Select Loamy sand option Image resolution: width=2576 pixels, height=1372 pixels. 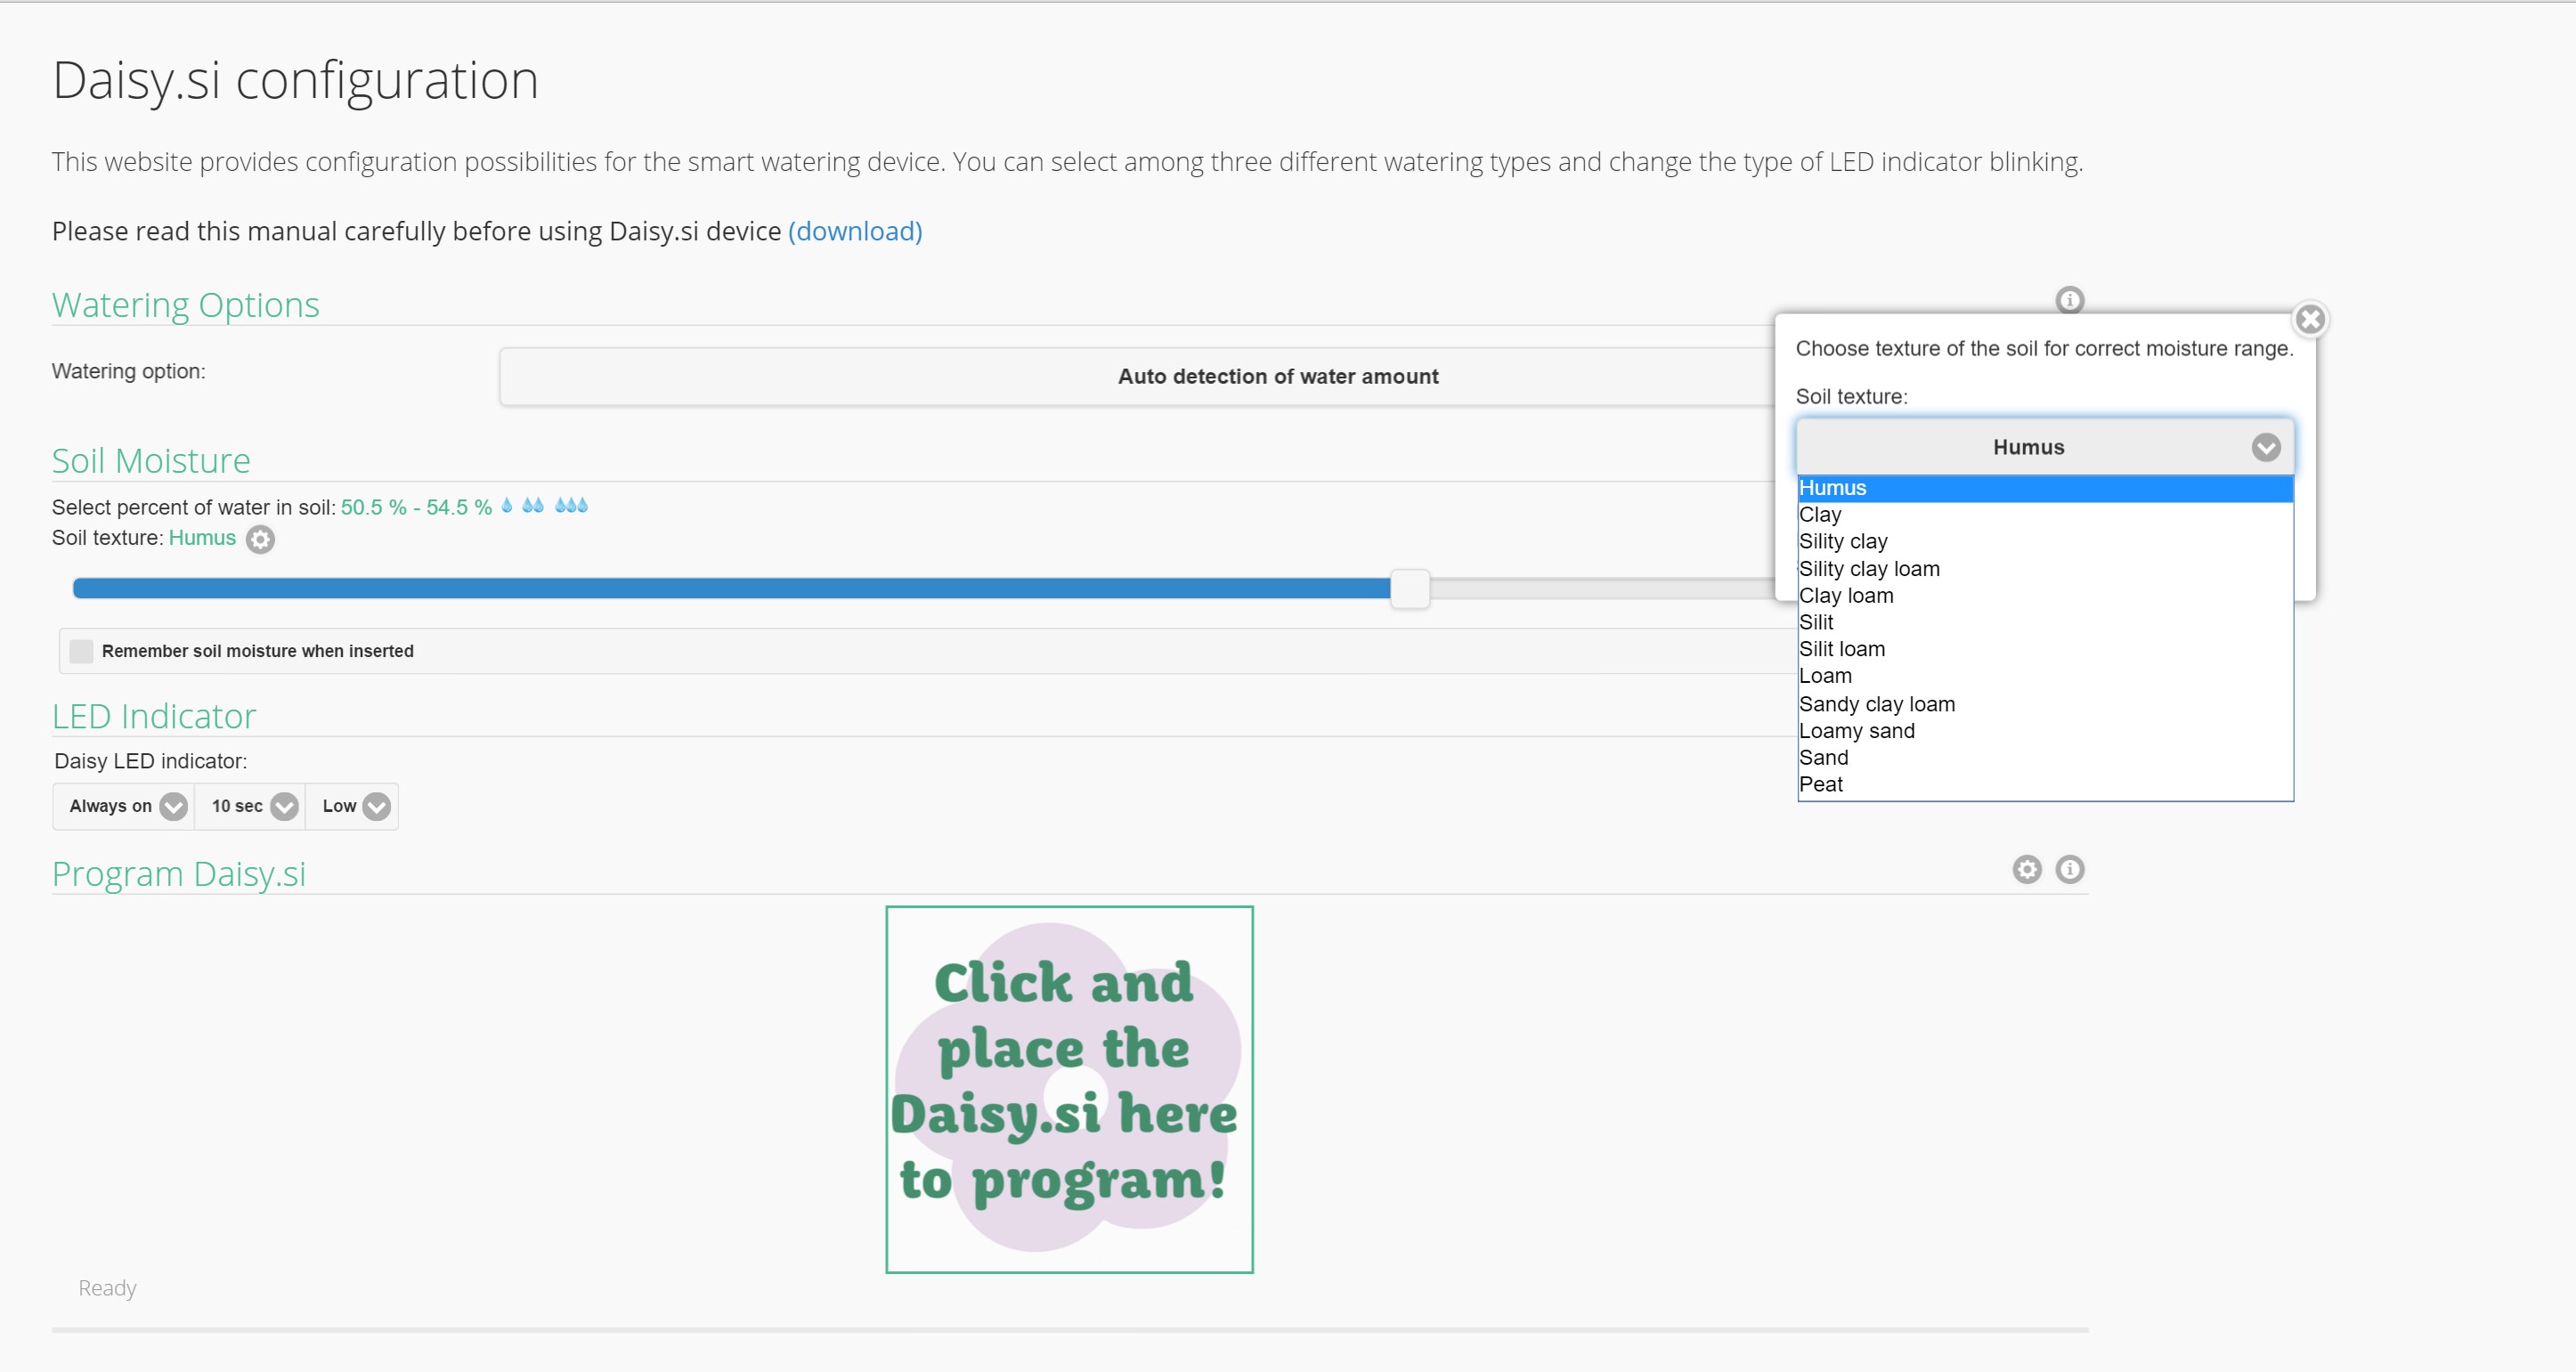[2044, 731]
